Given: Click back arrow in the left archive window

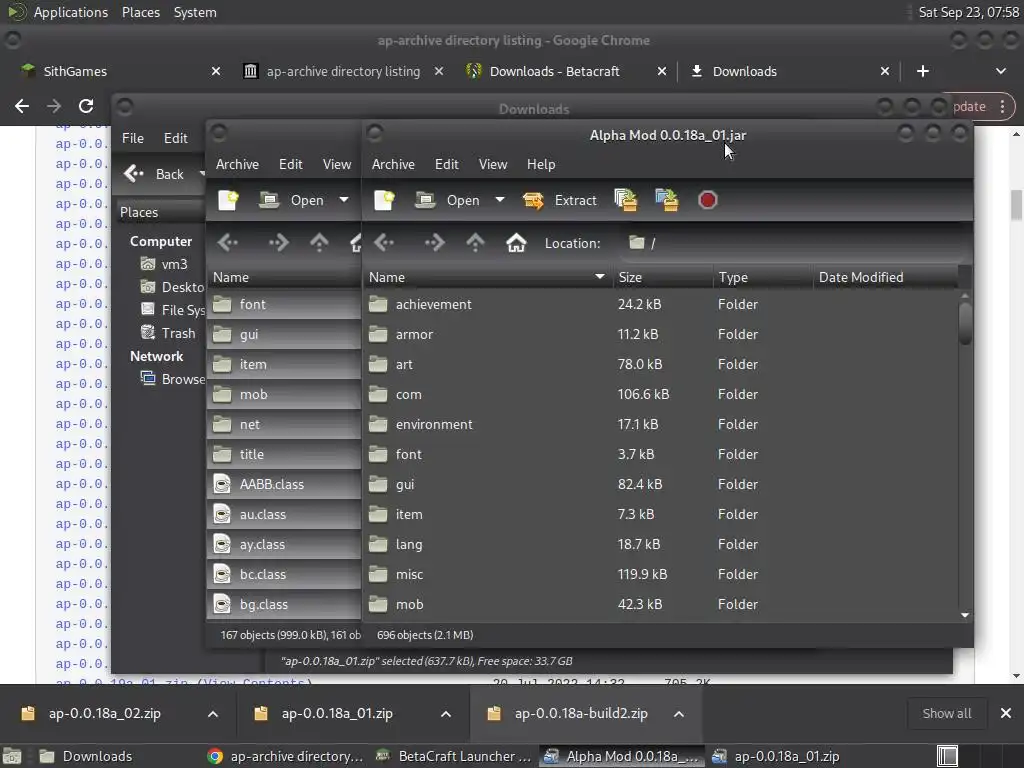Looking at the screenshot, I should click(228, 244).
